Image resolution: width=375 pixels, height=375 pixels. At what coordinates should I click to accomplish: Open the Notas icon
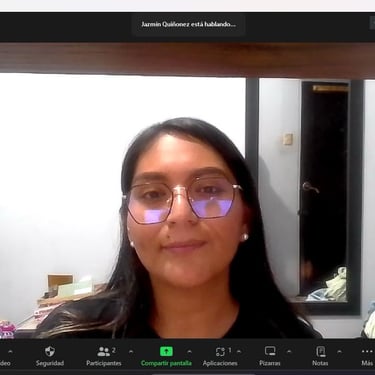[x=320, y=351]
